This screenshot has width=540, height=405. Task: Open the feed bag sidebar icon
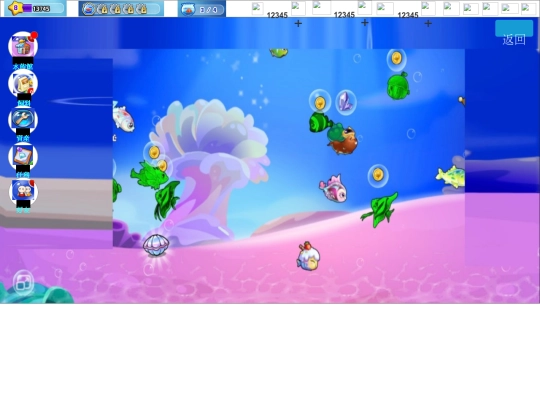click(x=23, y=83)
